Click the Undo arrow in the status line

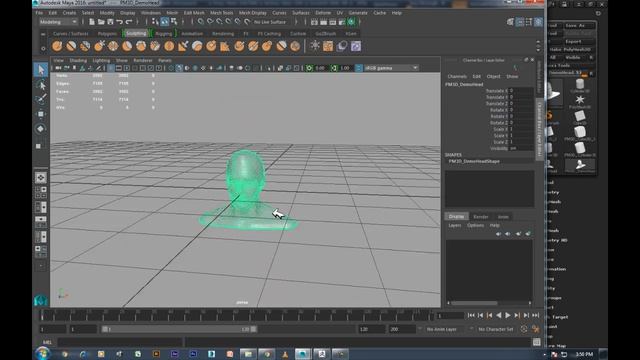tap(120, 22)
